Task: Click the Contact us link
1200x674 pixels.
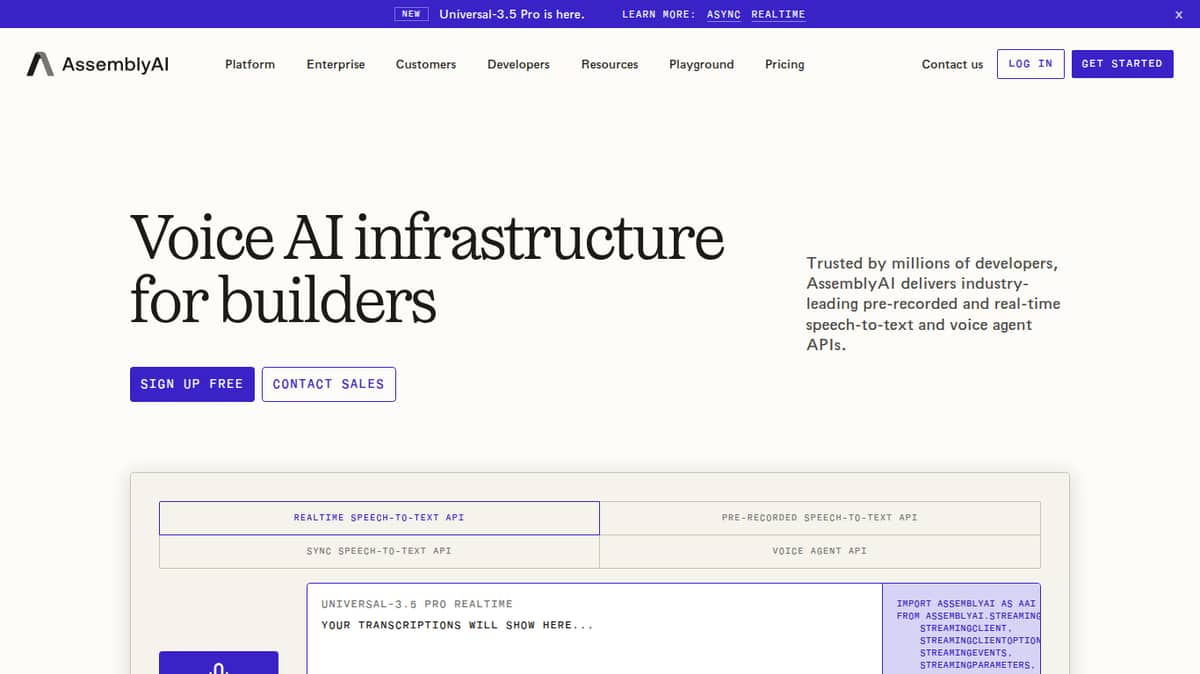Action: (x=952, y=64)
